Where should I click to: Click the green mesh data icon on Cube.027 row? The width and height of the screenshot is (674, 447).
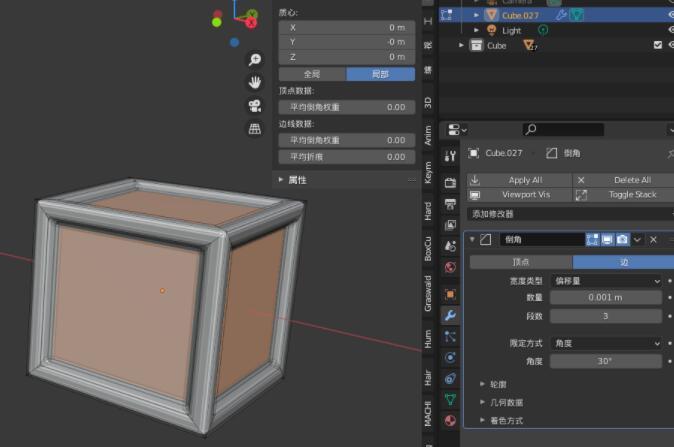pos(576,15)
